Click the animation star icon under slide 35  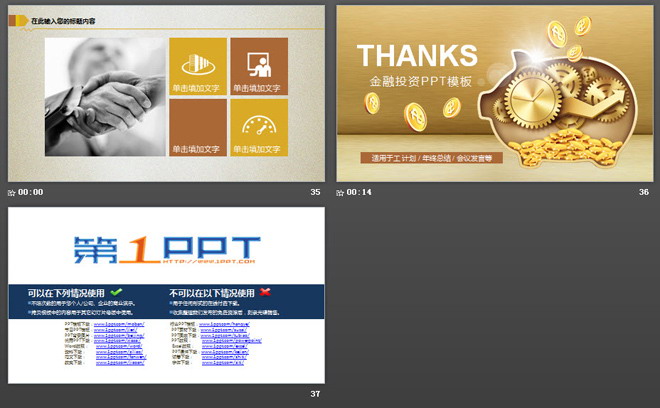click(12, 192)
